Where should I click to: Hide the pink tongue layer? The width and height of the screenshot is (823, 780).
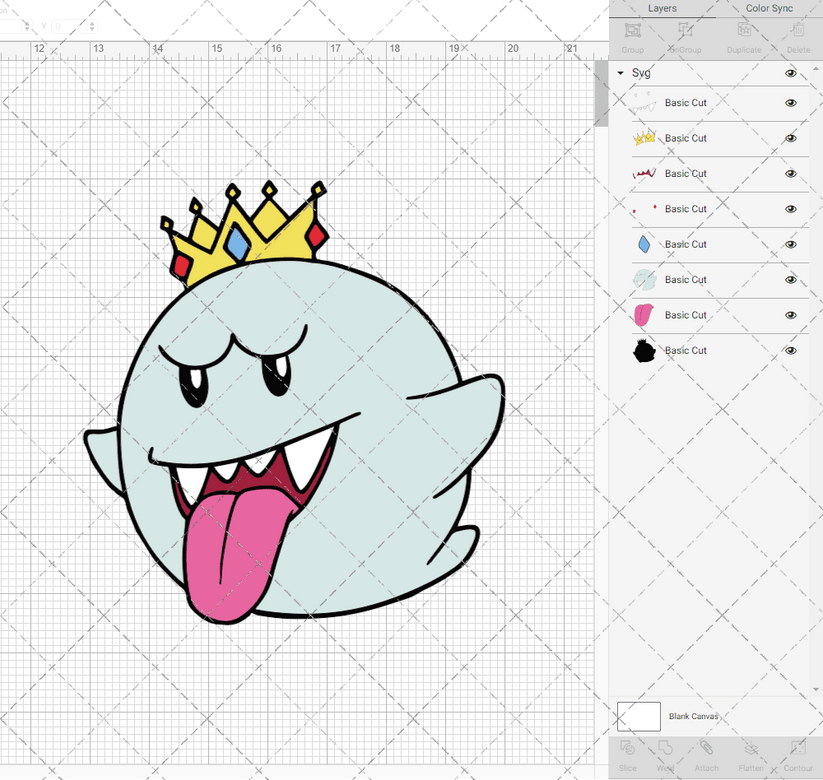tap(790, 315)
